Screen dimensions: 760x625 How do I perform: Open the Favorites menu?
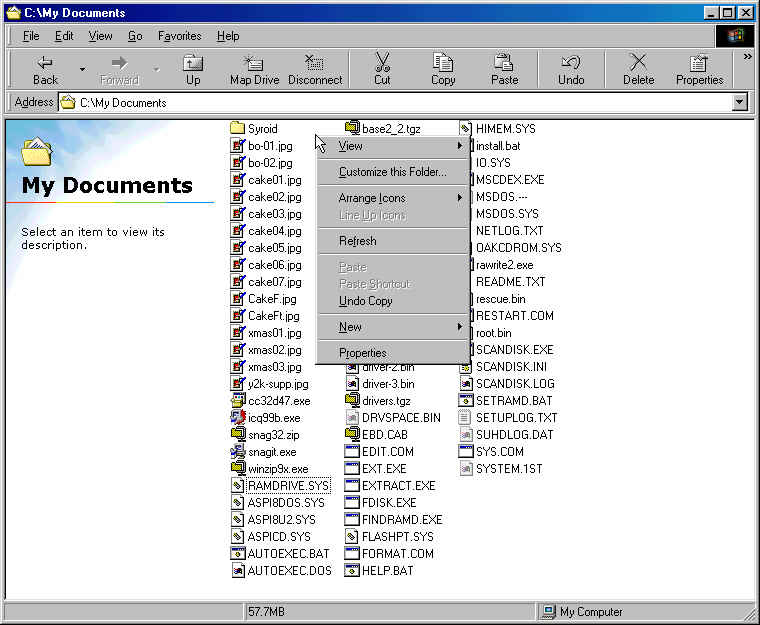click(x=179, y=36)
